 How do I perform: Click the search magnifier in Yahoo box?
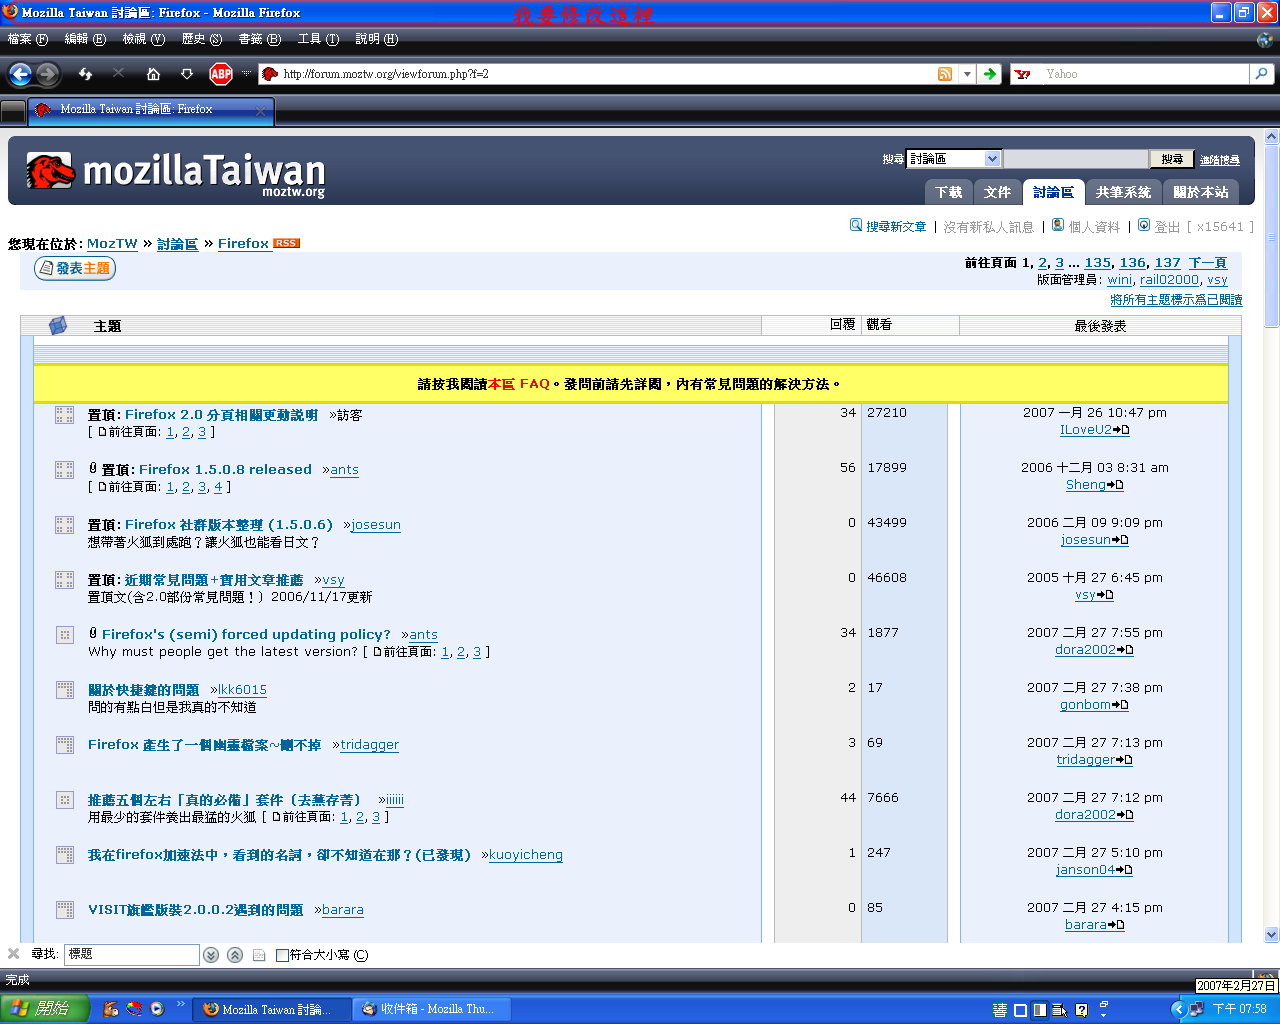point(1262,74)
